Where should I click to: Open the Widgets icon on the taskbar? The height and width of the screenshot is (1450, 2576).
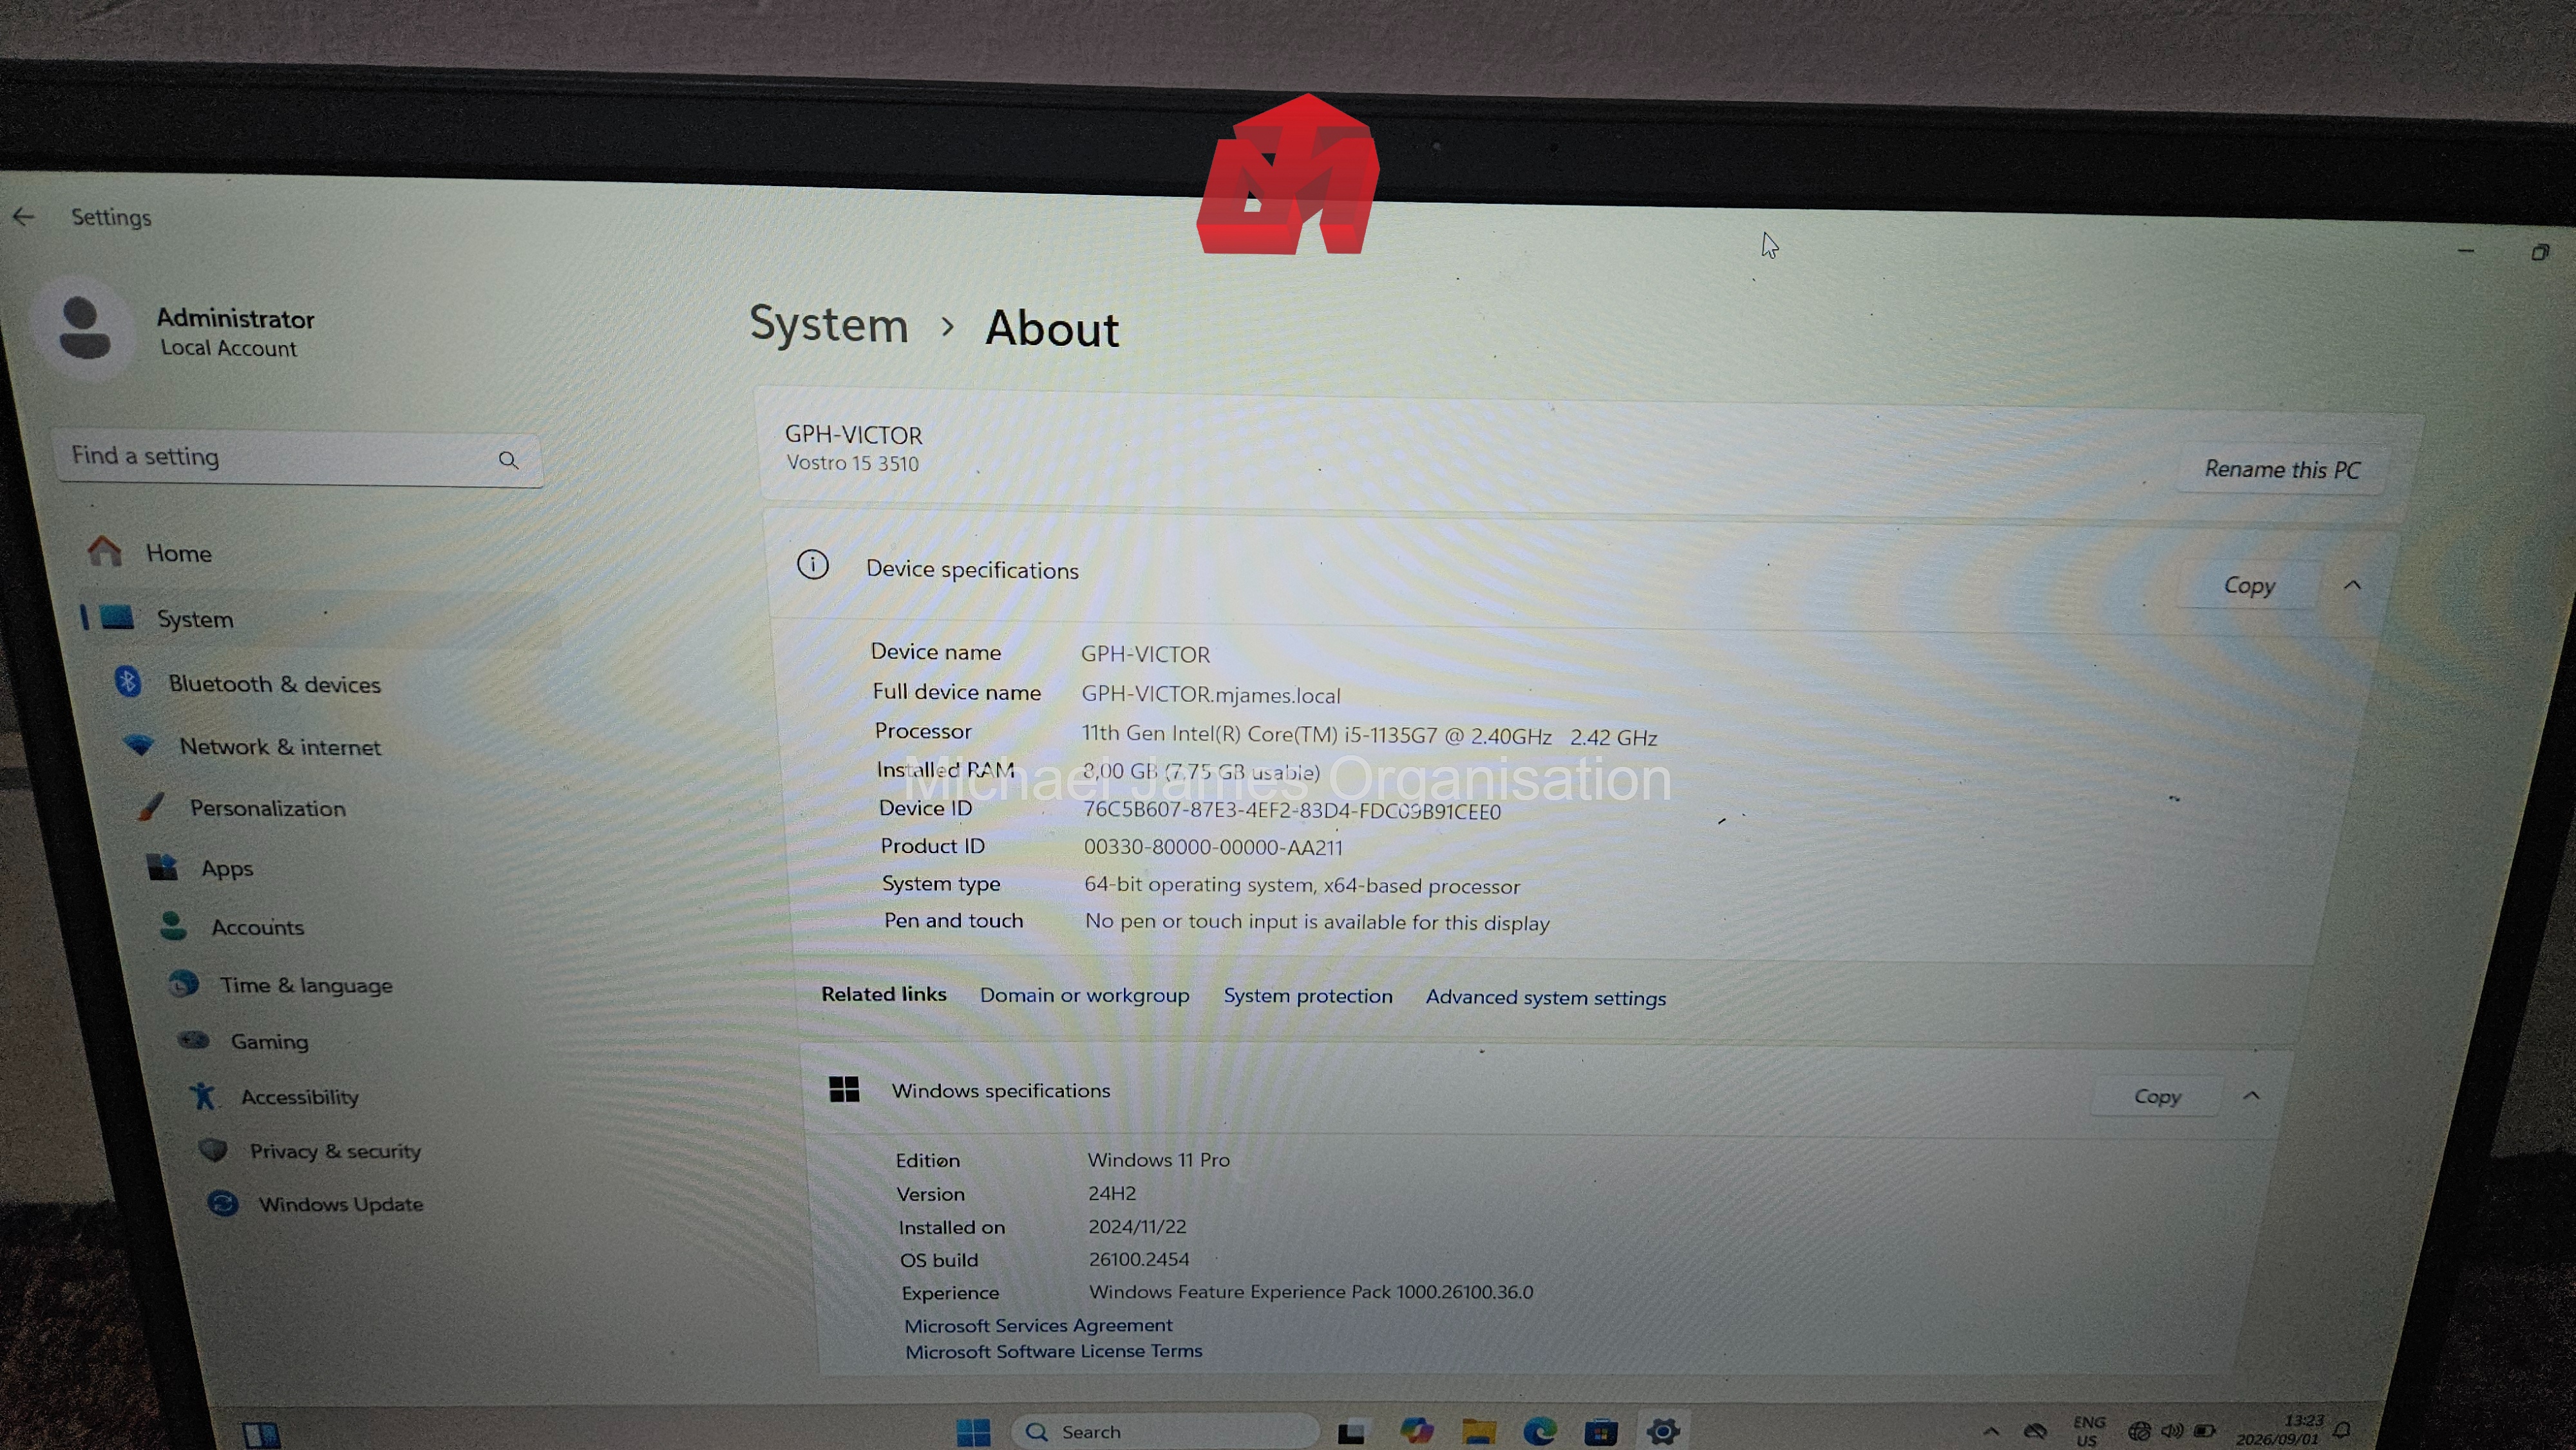(262, 1435)
